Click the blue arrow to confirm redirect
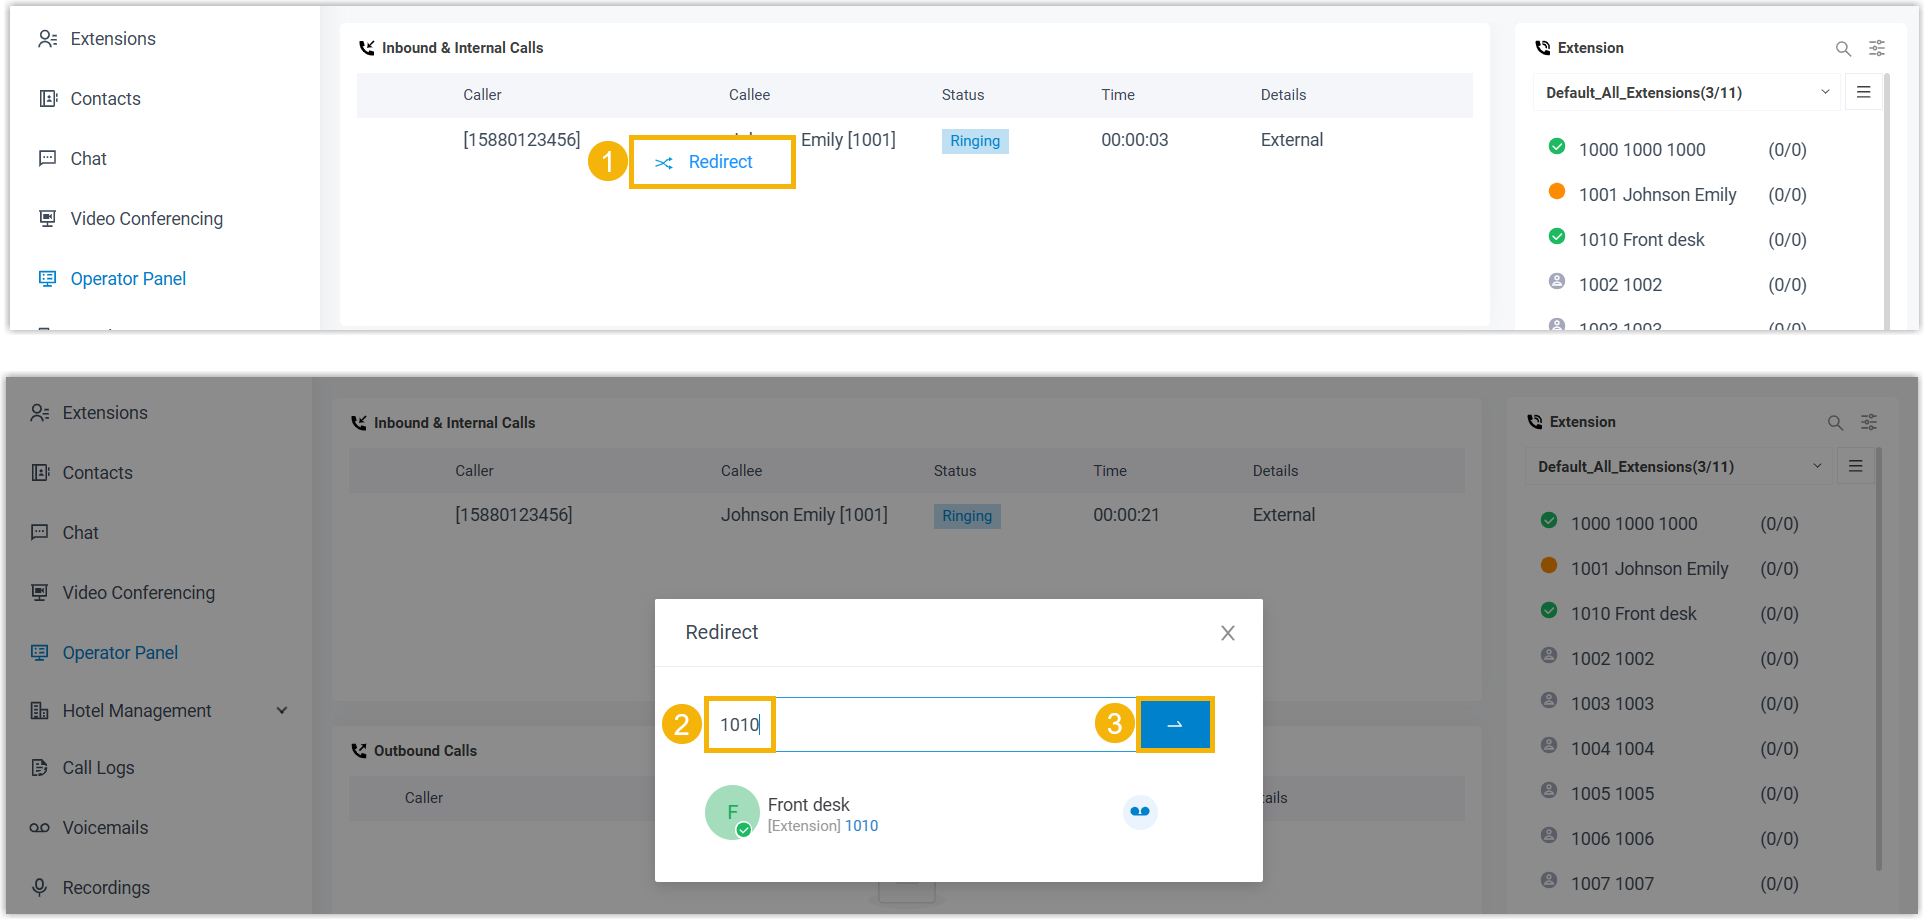The width and height of the screenshot is (1925, 920). [1174, 724]
